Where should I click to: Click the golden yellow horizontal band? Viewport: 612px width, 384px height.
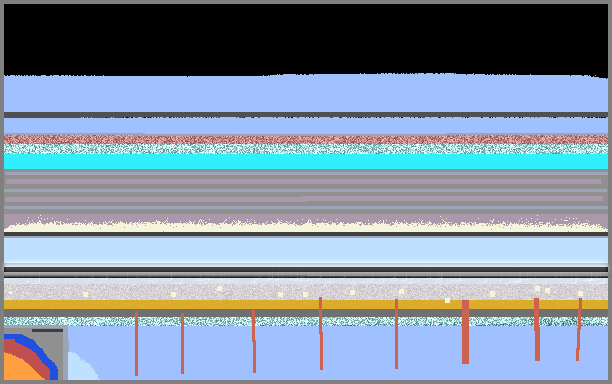pyautogui.click(x=306, y=305)
